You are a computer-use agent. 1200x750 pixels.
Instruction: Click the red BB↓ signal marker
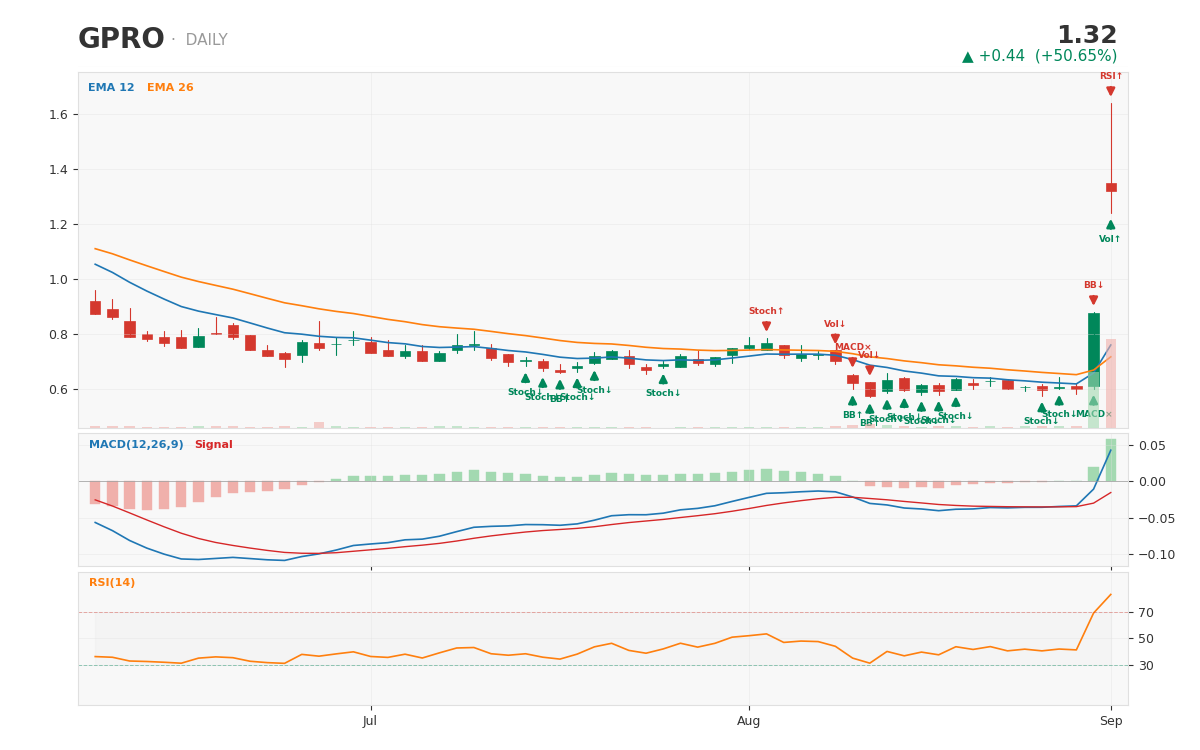[x=1093, y=300]
